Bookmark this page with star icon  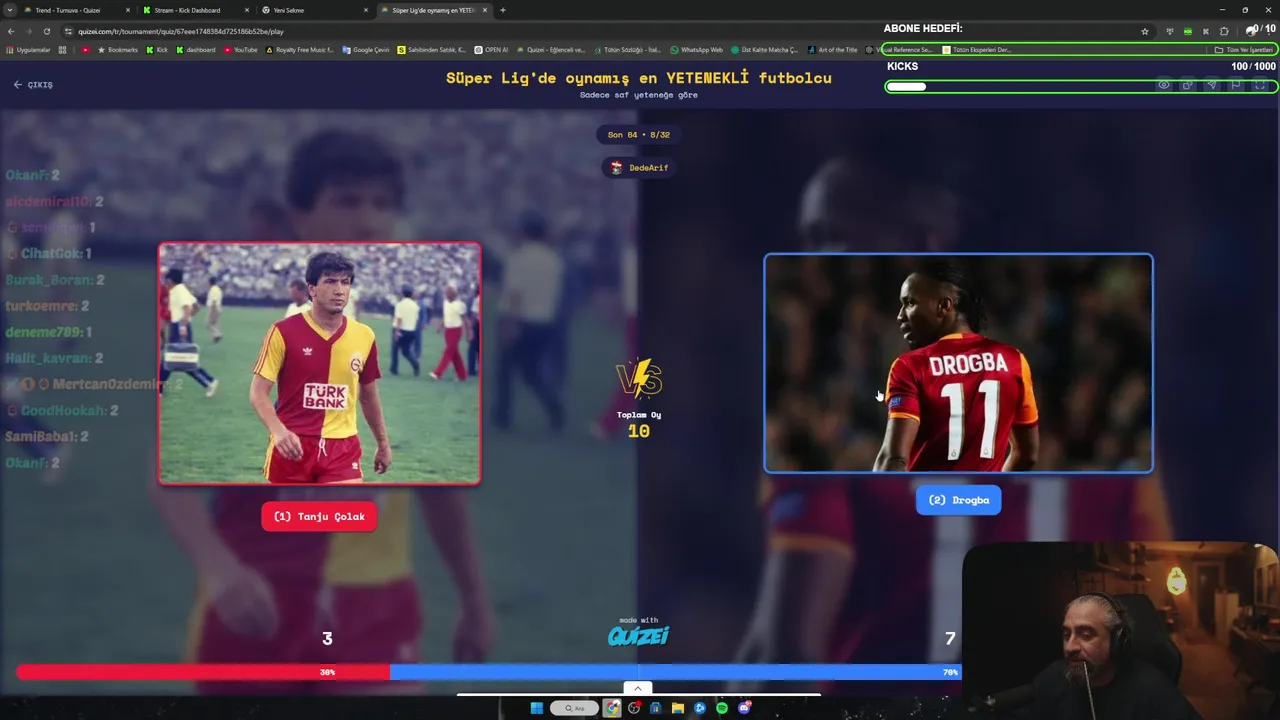tap(1145, 31)
